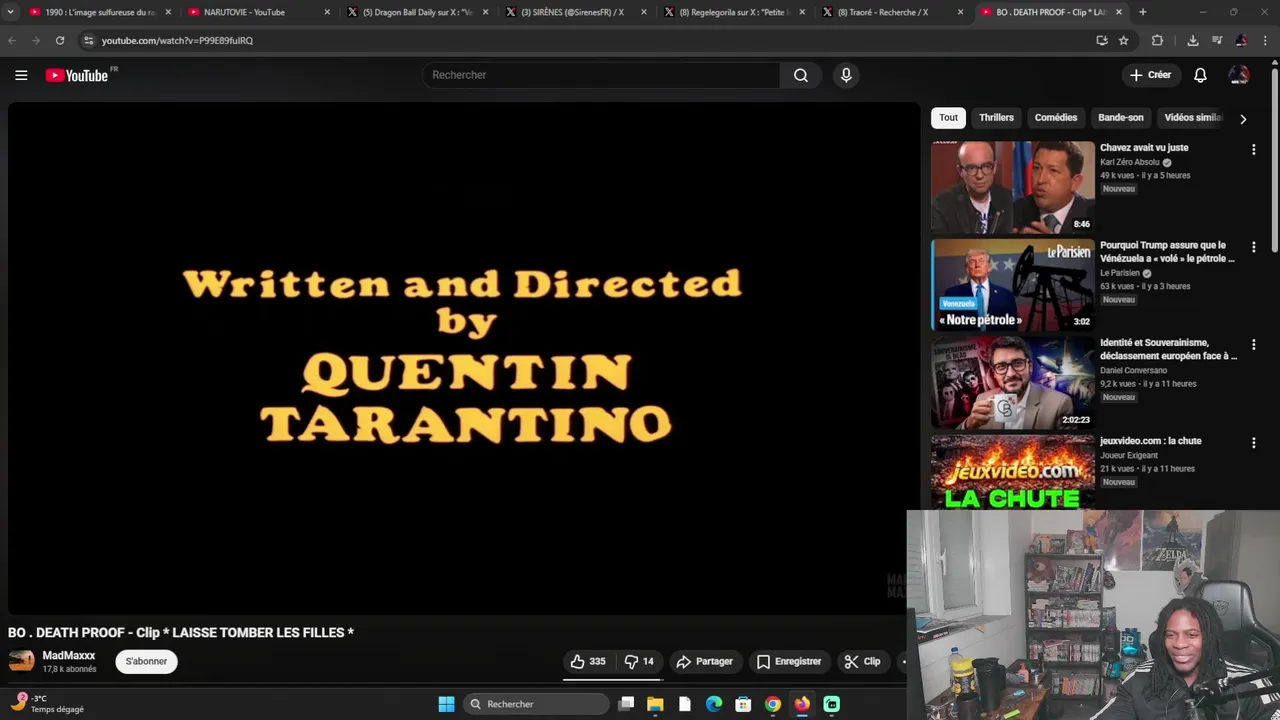Click the video player showing Quentin Tarantino
Viewport: 1280px width, 720px height.
[464, 358]
